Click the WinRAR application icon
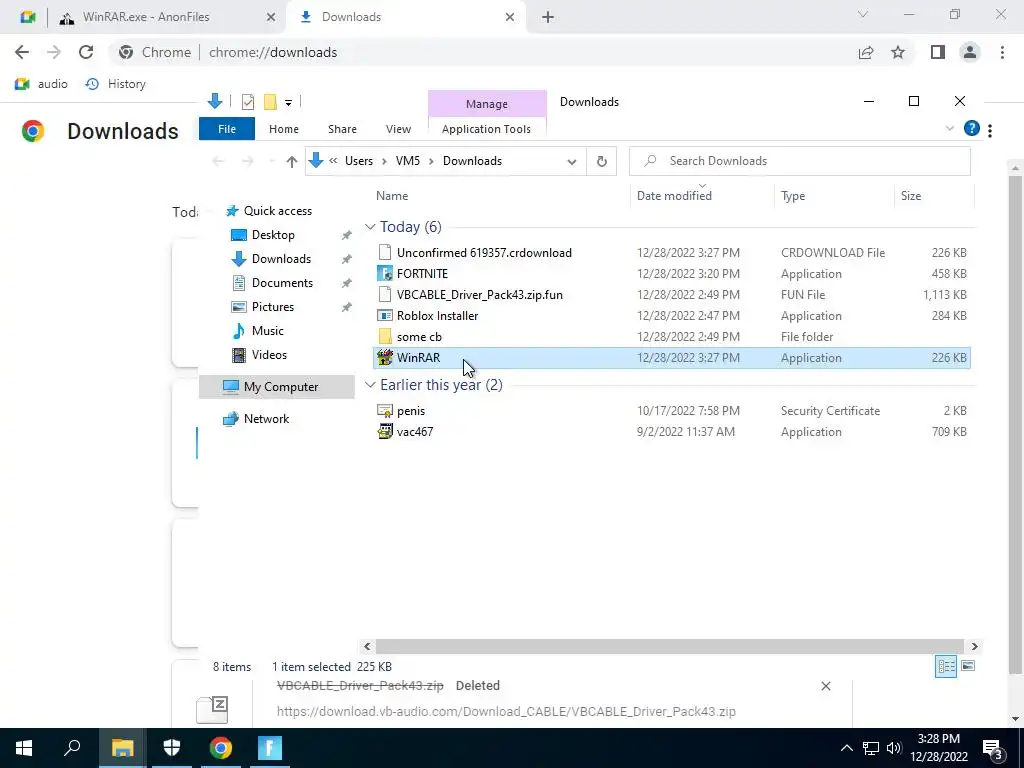1024x768 pixels. point(385,357)
